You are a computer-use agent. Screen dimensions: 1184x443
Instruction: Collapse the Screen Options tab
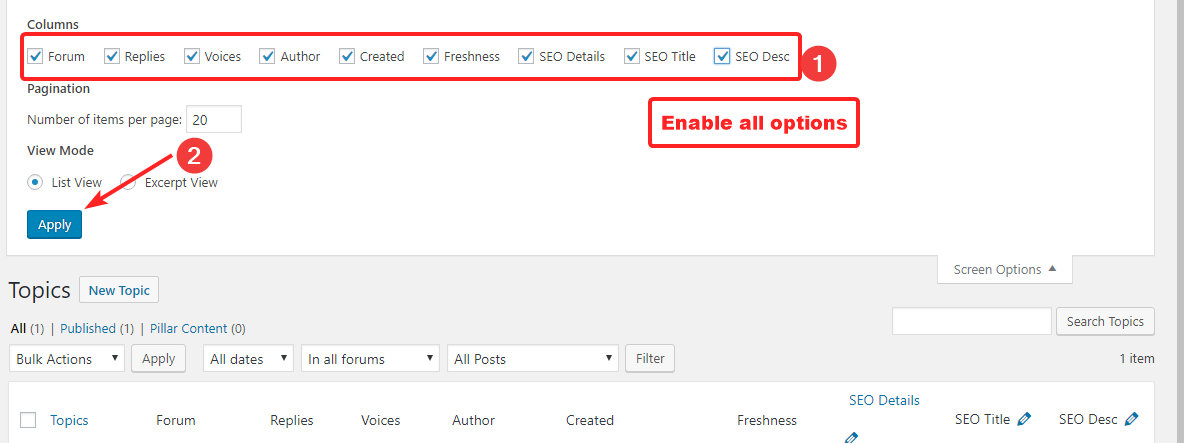tap(1004, 270)
